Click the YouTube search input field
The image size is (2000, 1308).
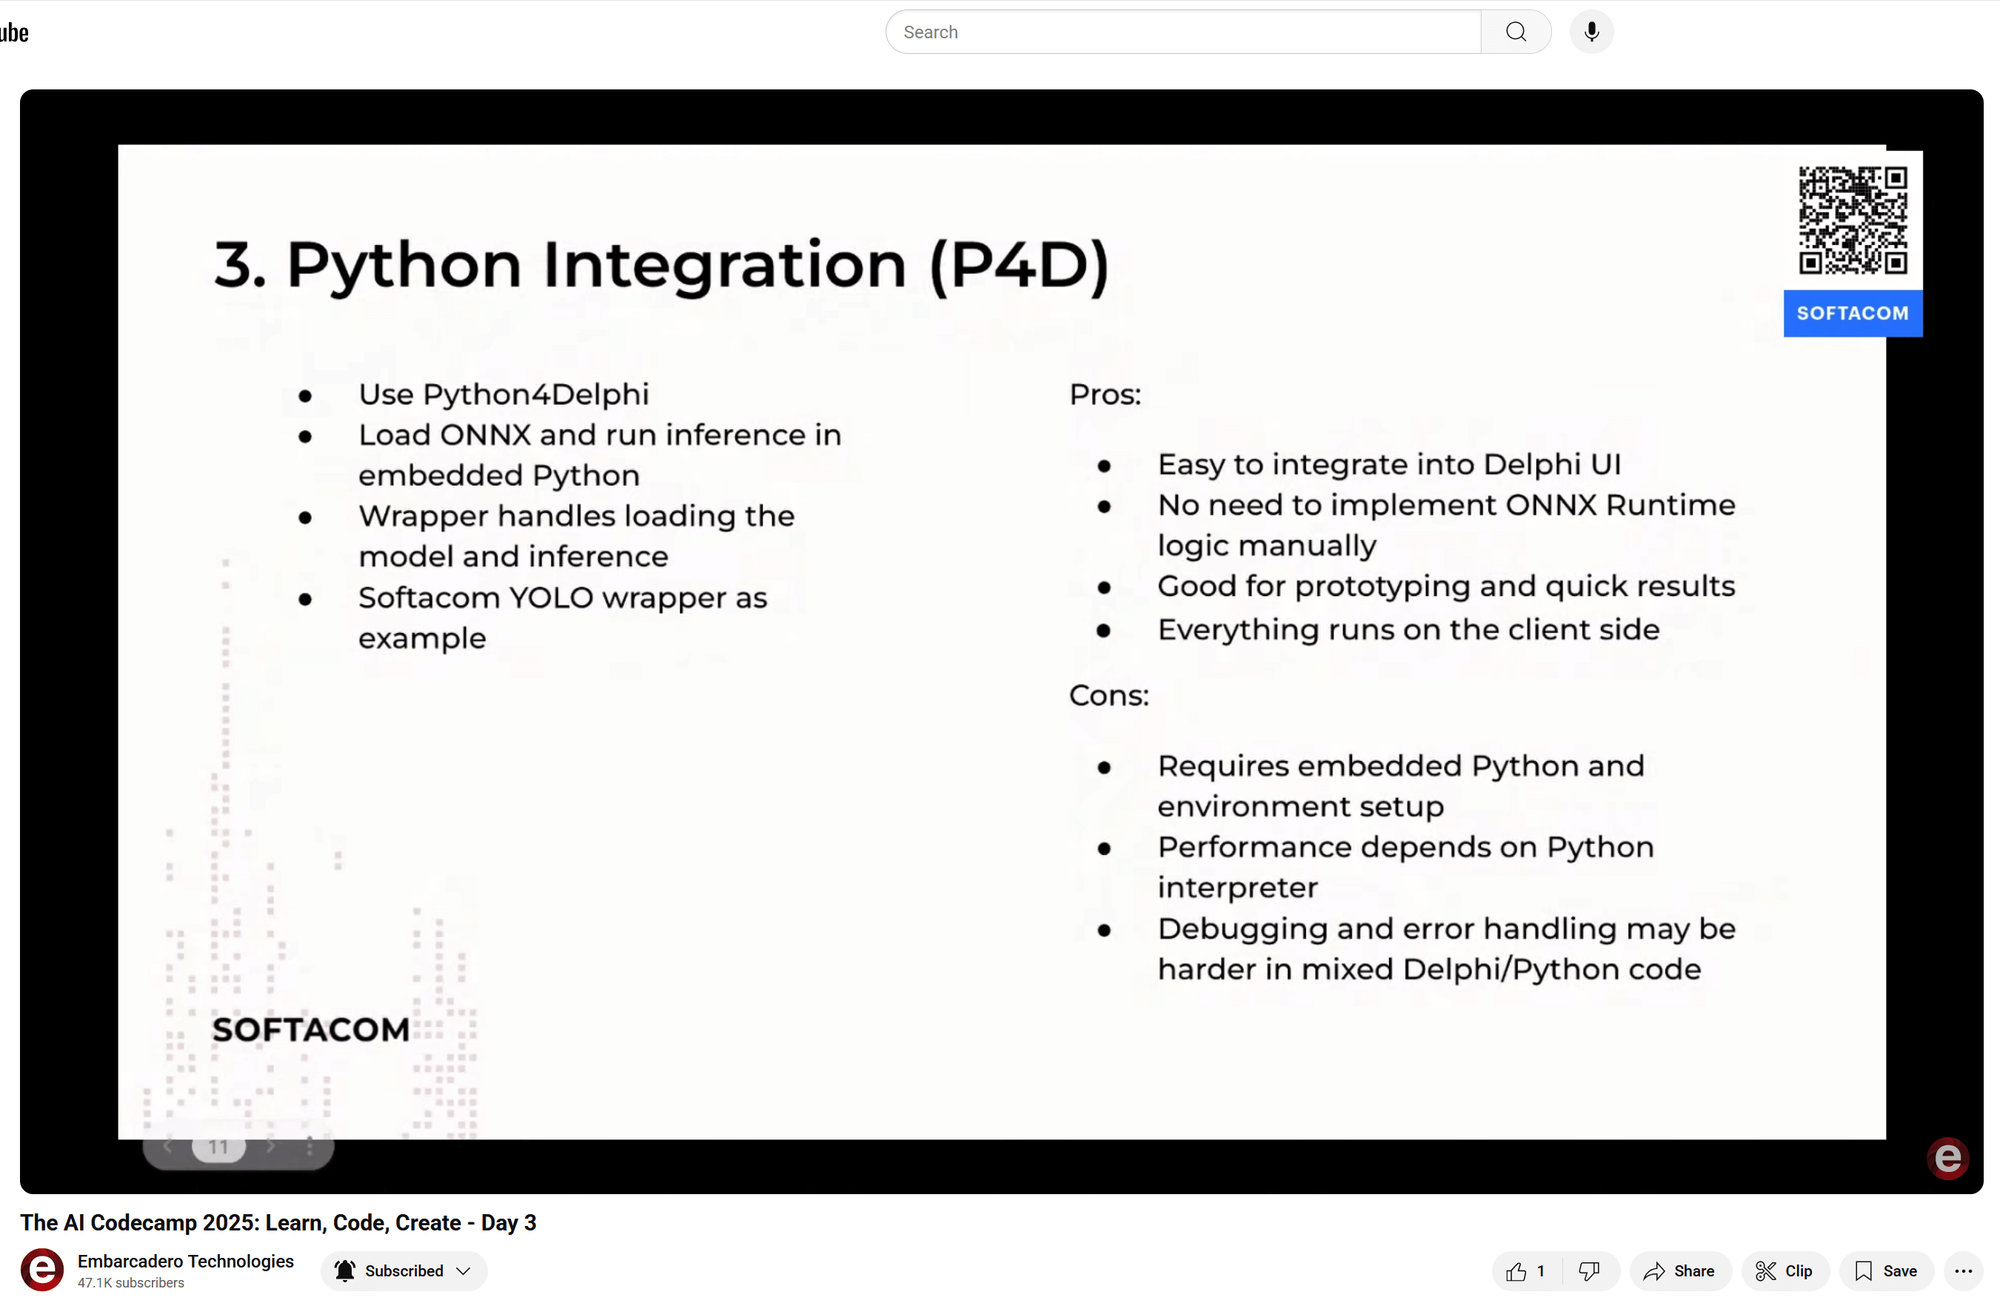1183,32
